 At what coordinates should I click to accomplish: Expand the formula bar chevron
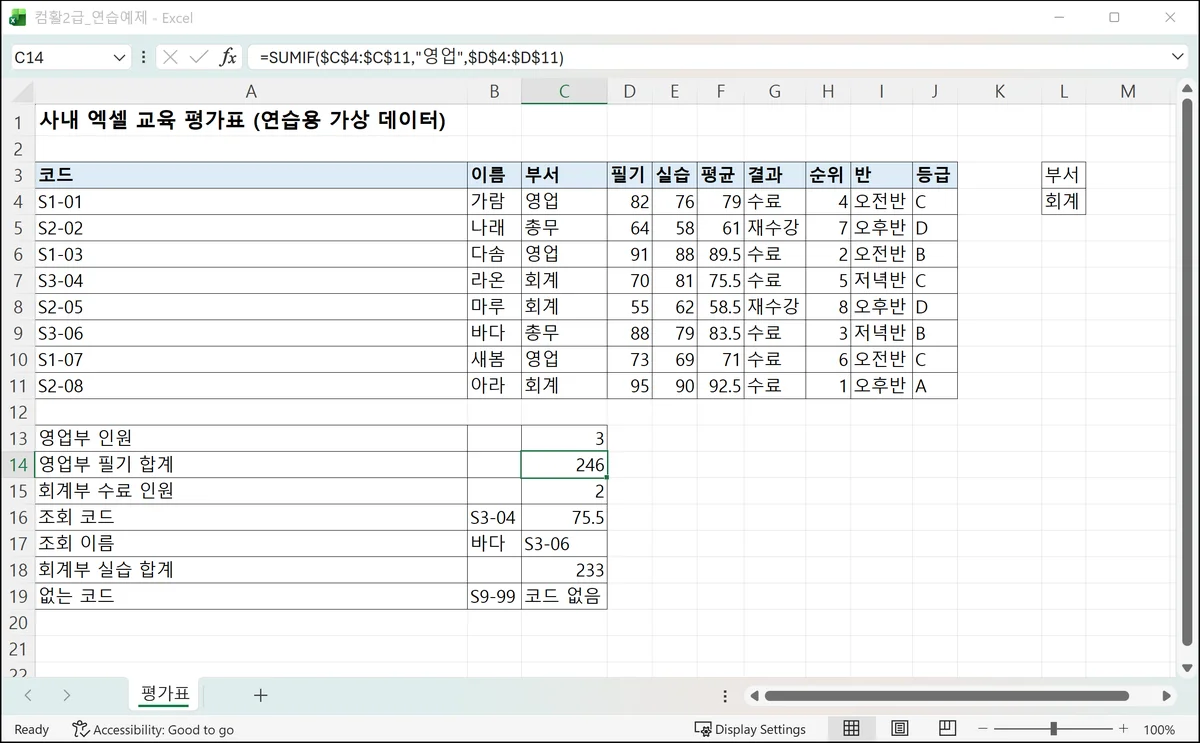1177,57
